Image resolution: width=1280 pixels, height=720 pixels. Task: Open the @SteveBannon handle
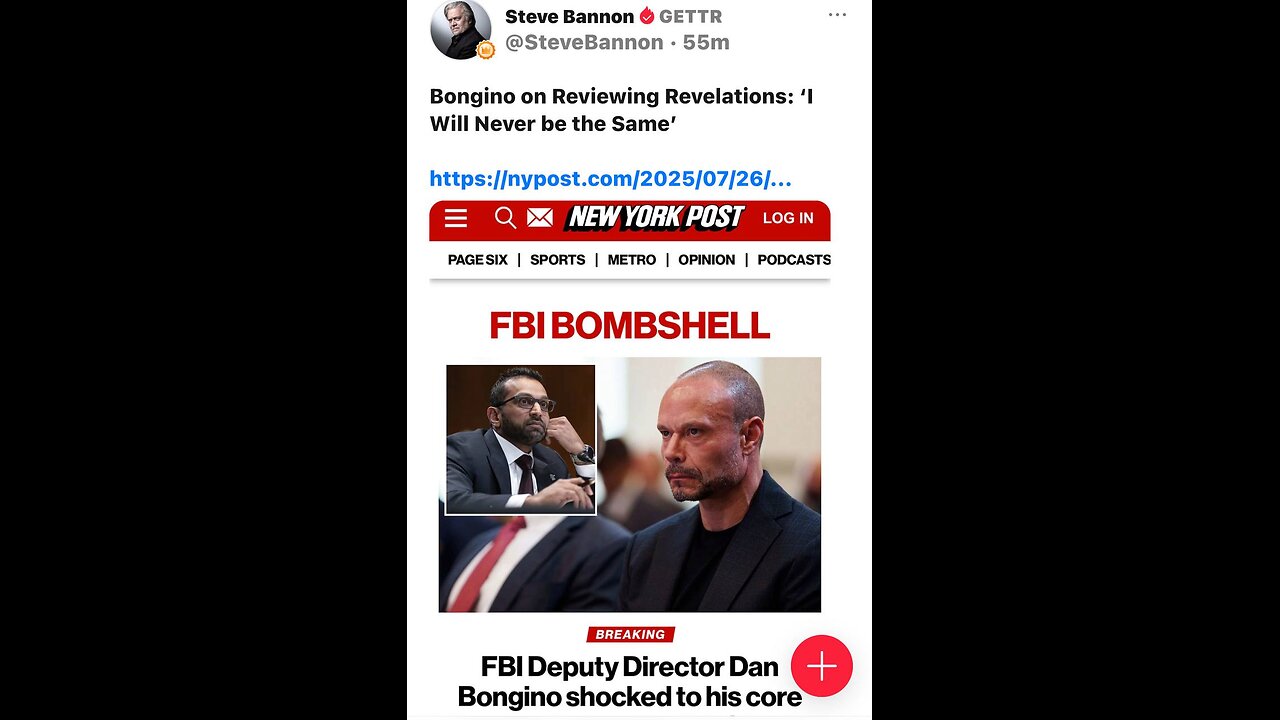[x=584, y=42]
